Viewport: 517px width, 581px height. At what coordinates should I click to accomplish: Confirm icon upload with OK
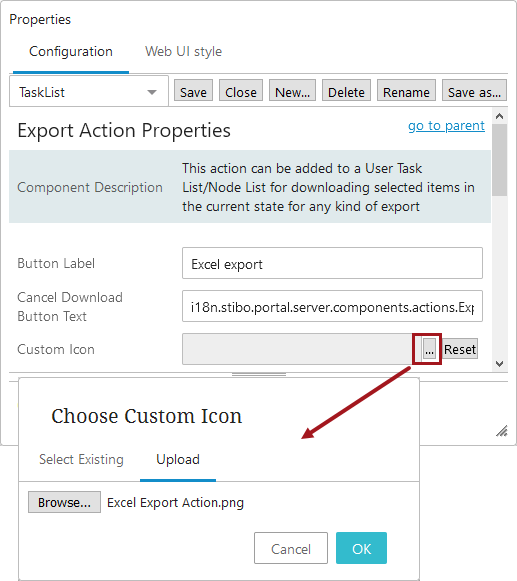361,548
